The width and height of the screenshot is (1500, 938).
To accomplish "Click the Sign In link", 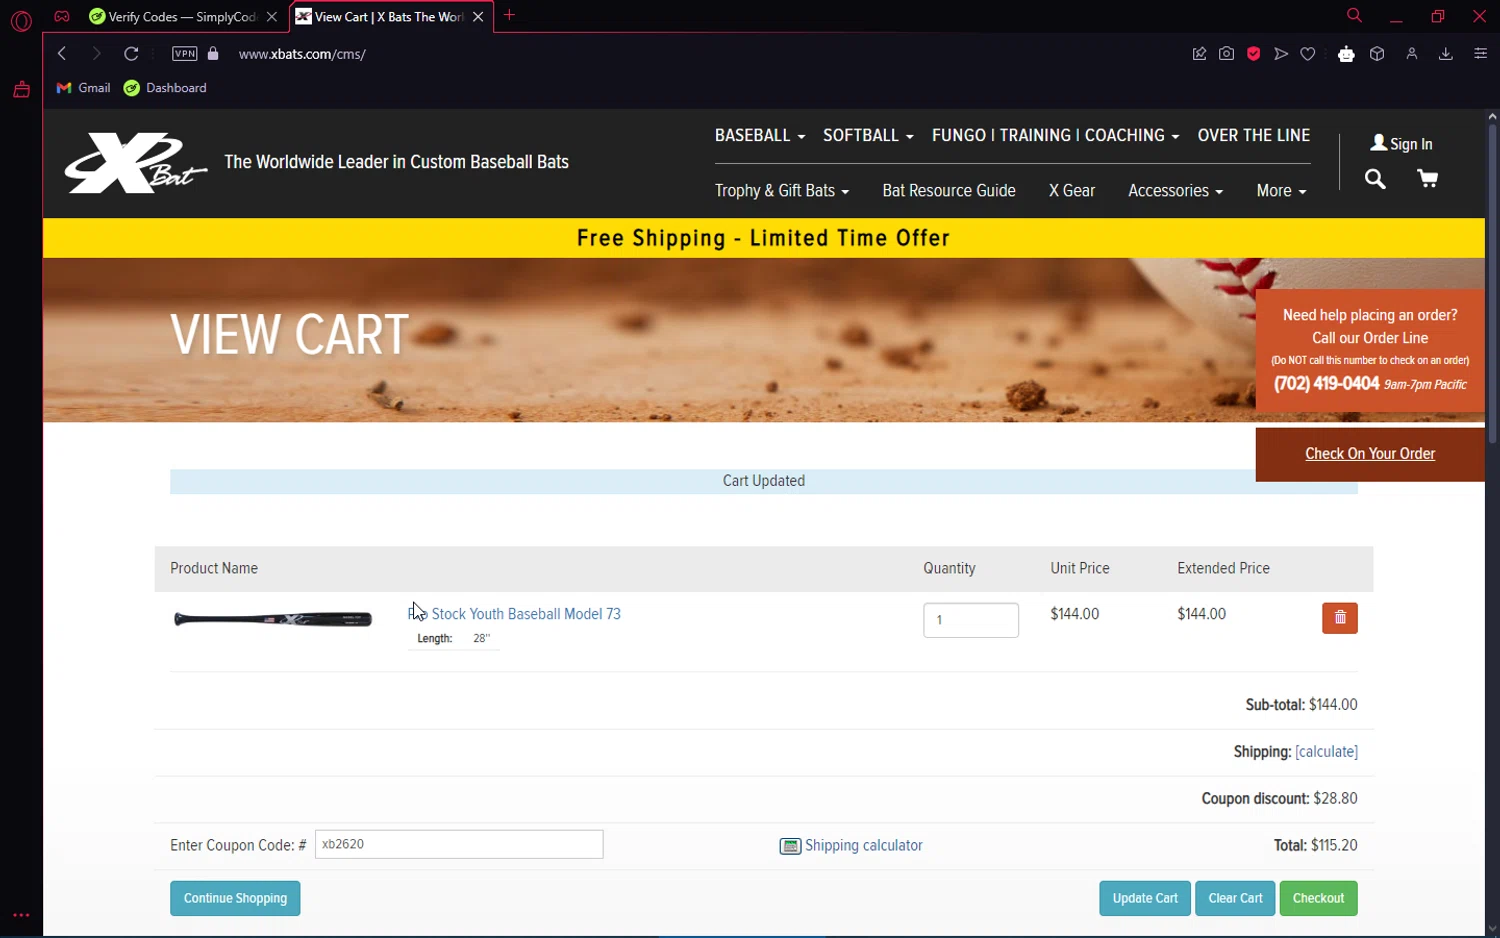I will [1401, 144].
